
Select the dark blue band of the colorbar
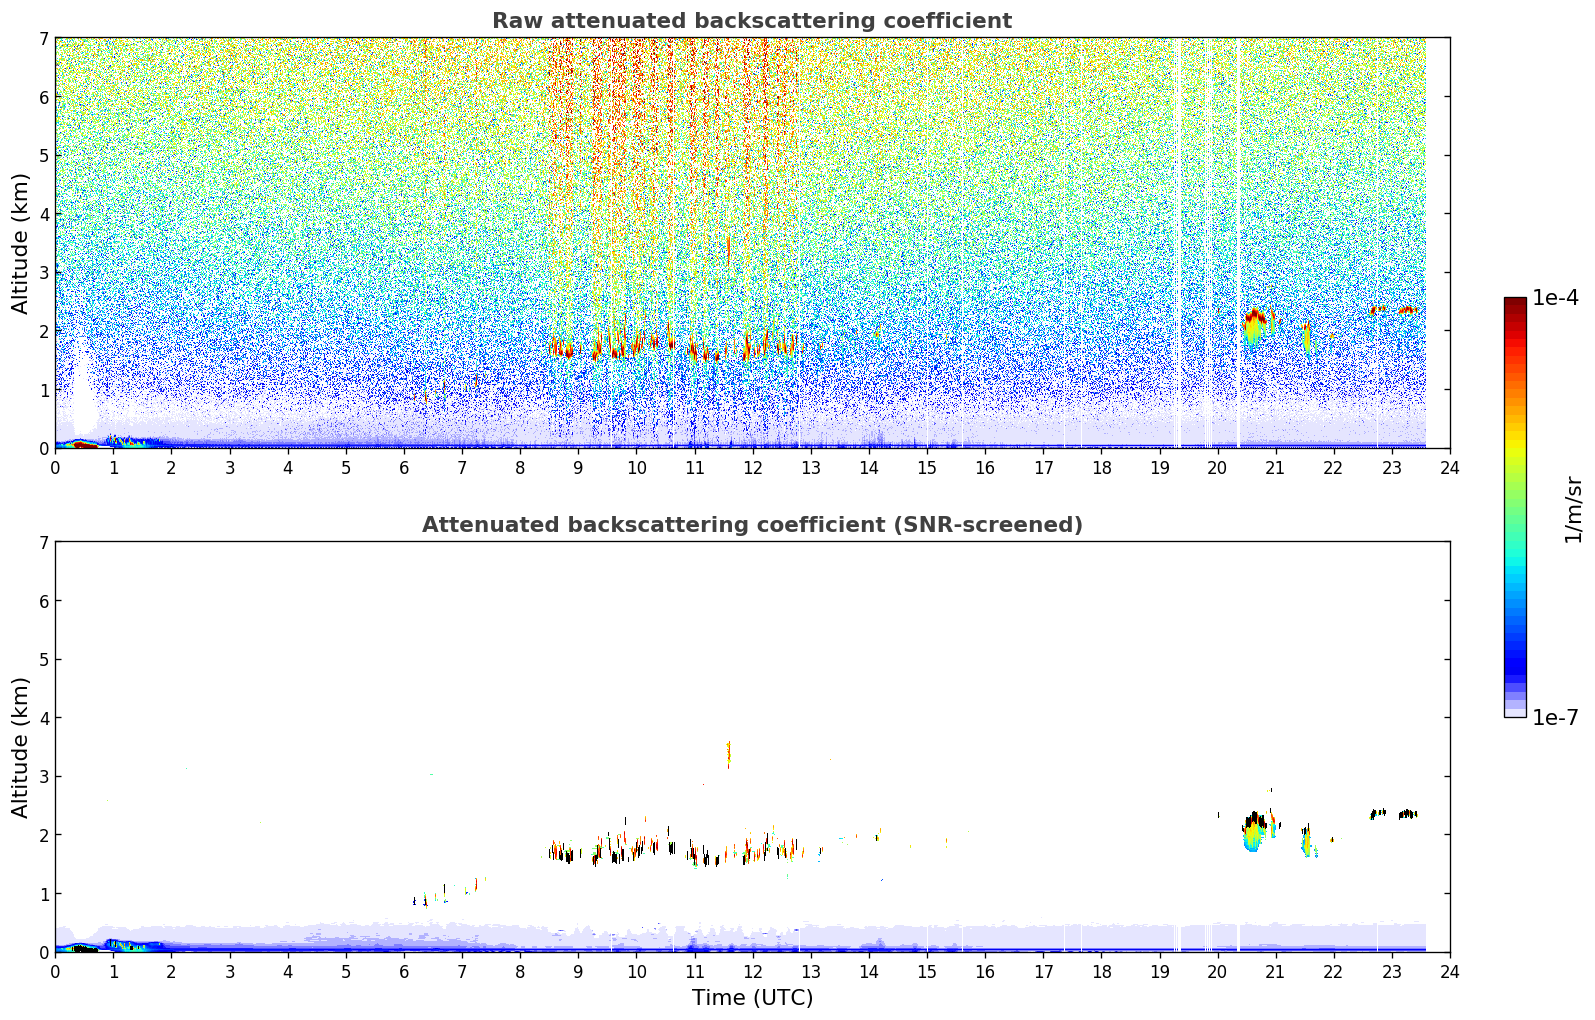[x=1515, y=660]
